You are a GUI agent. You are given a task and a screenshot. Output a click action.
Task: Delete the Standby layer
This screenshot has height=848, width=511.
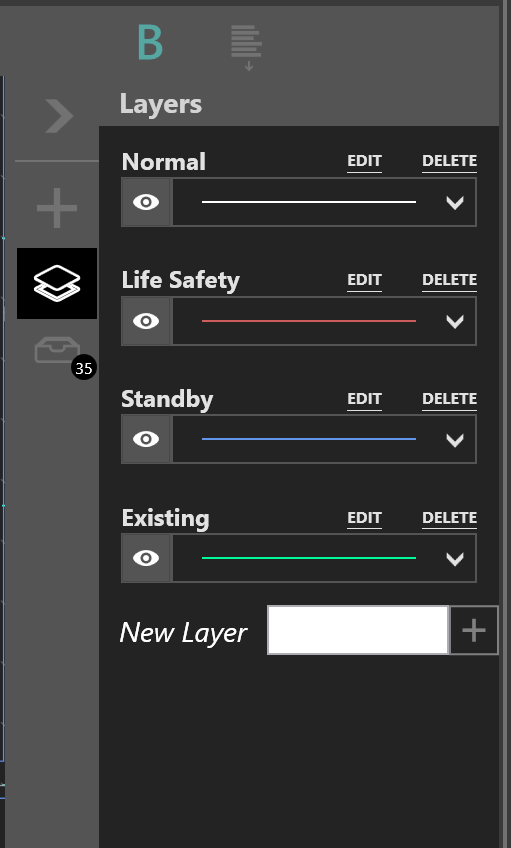[x=449, y=400]
